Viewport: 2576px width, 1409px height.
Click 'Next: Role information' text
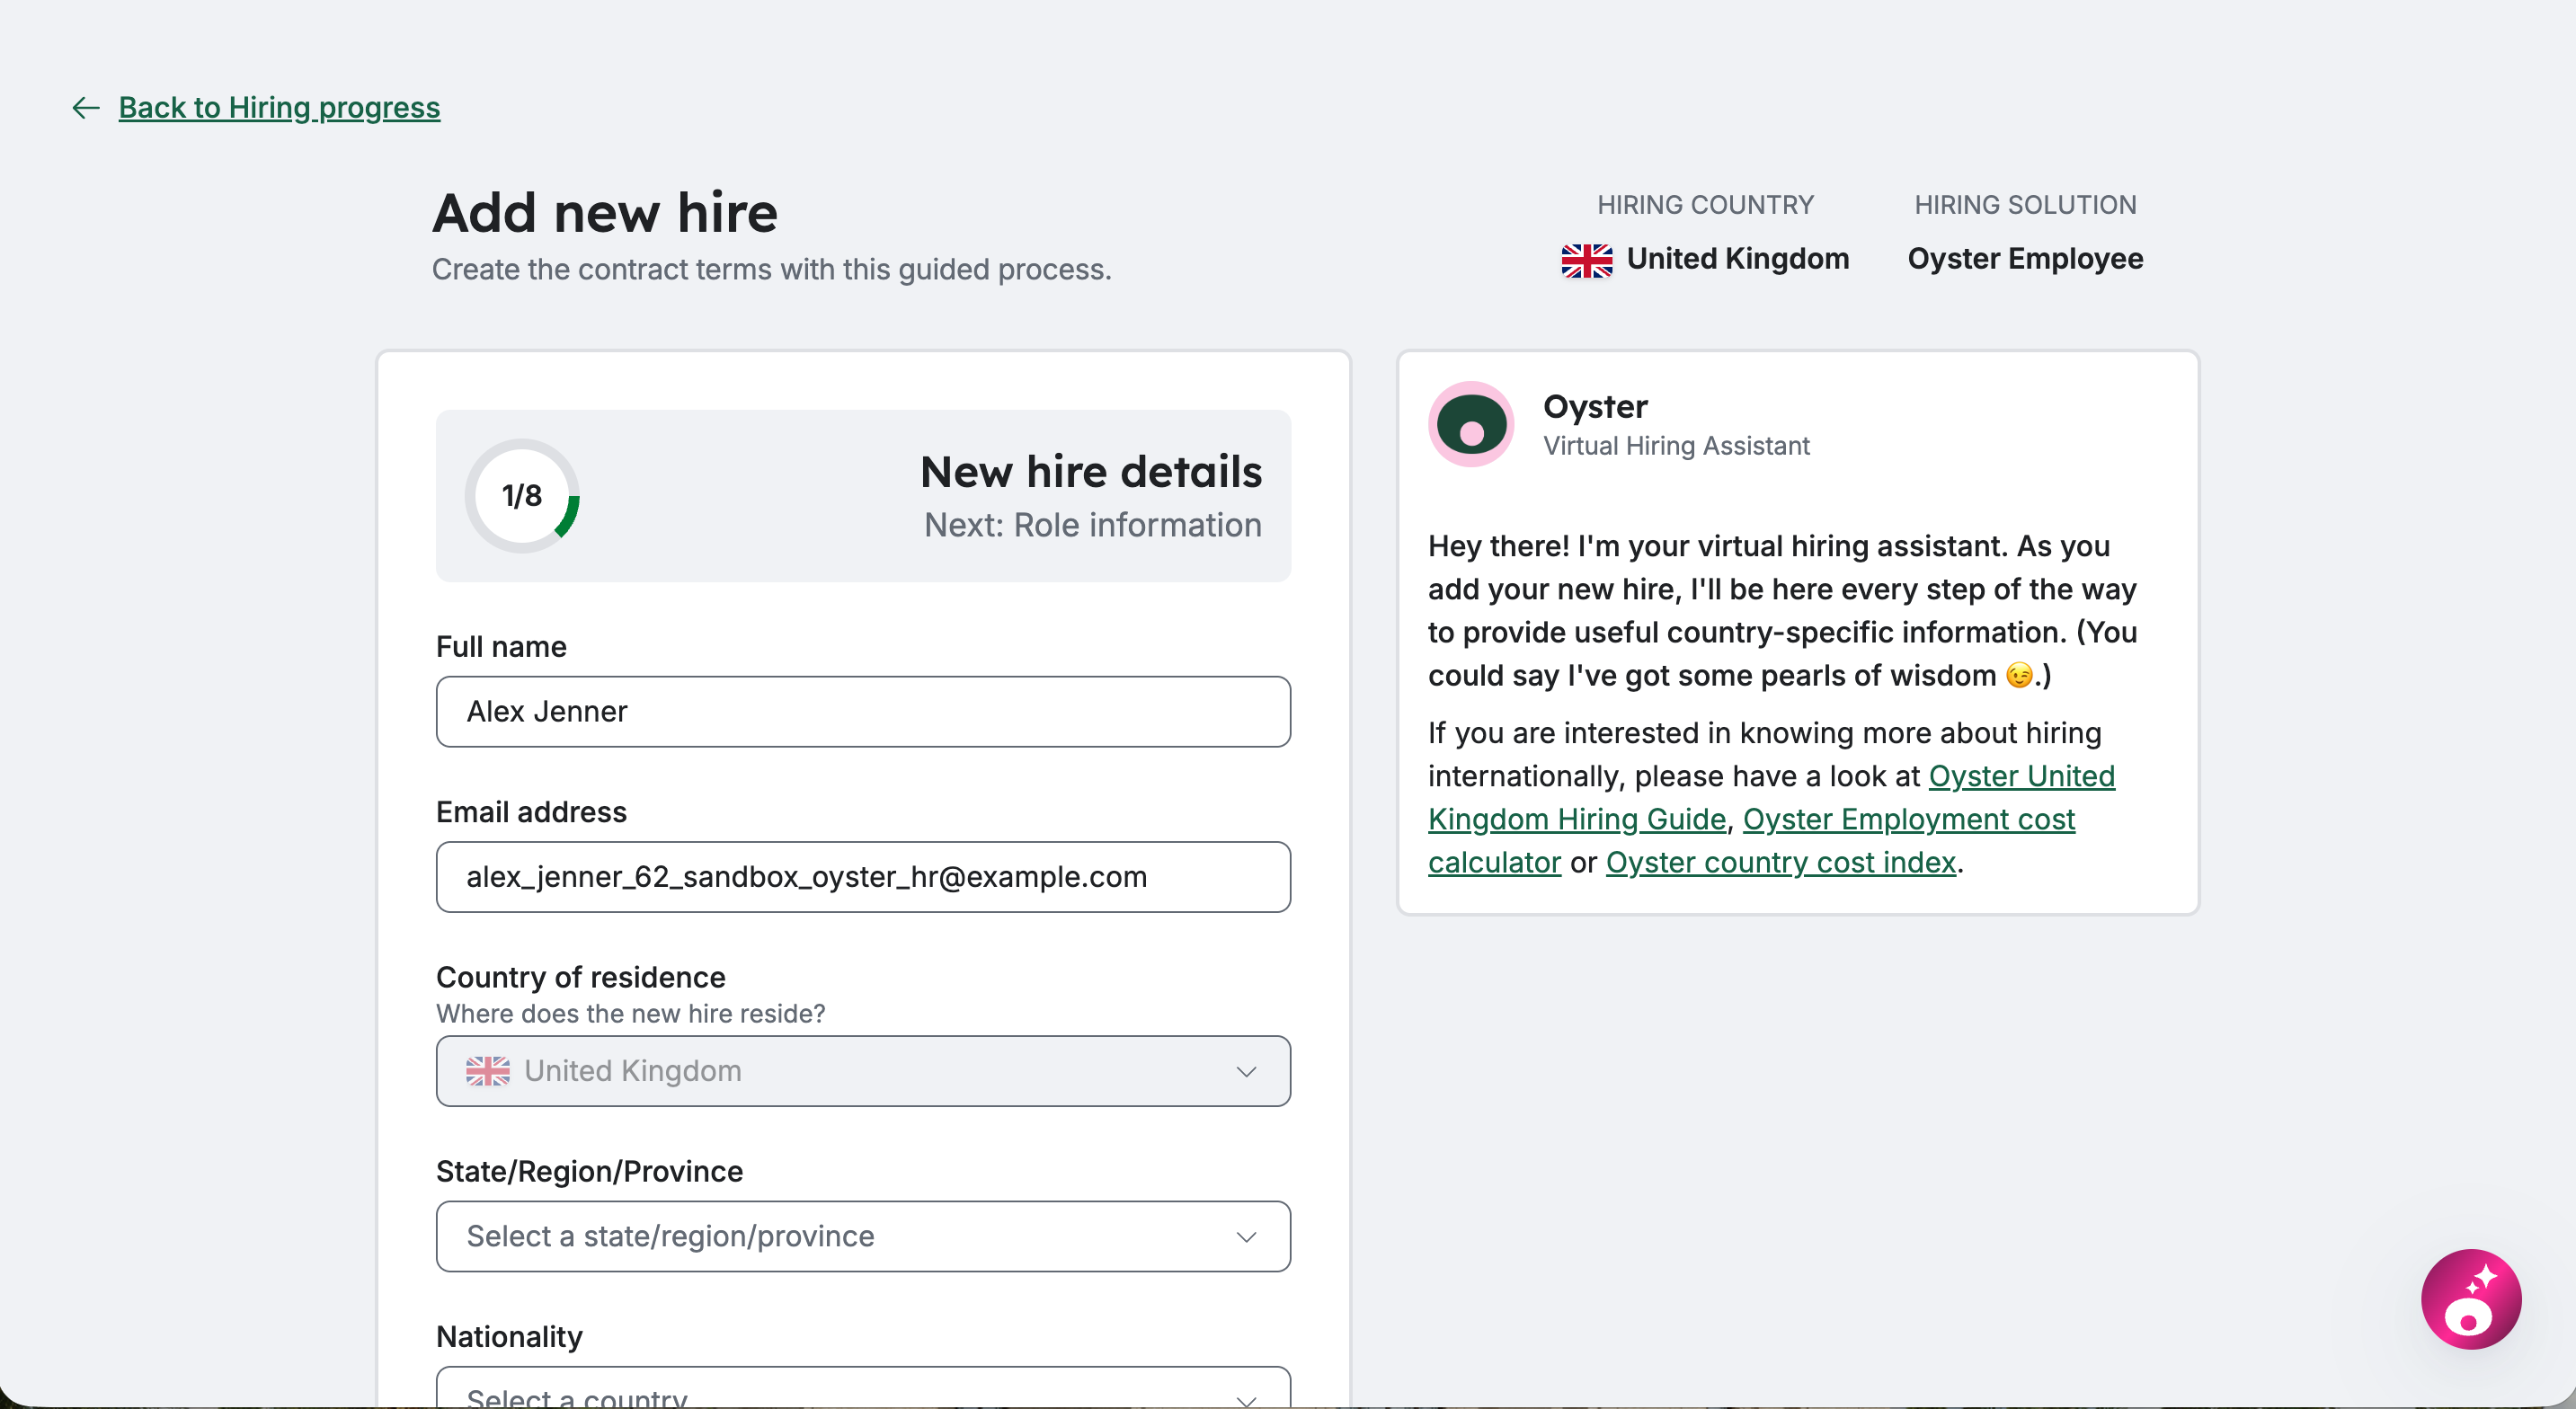(1093, 525)
